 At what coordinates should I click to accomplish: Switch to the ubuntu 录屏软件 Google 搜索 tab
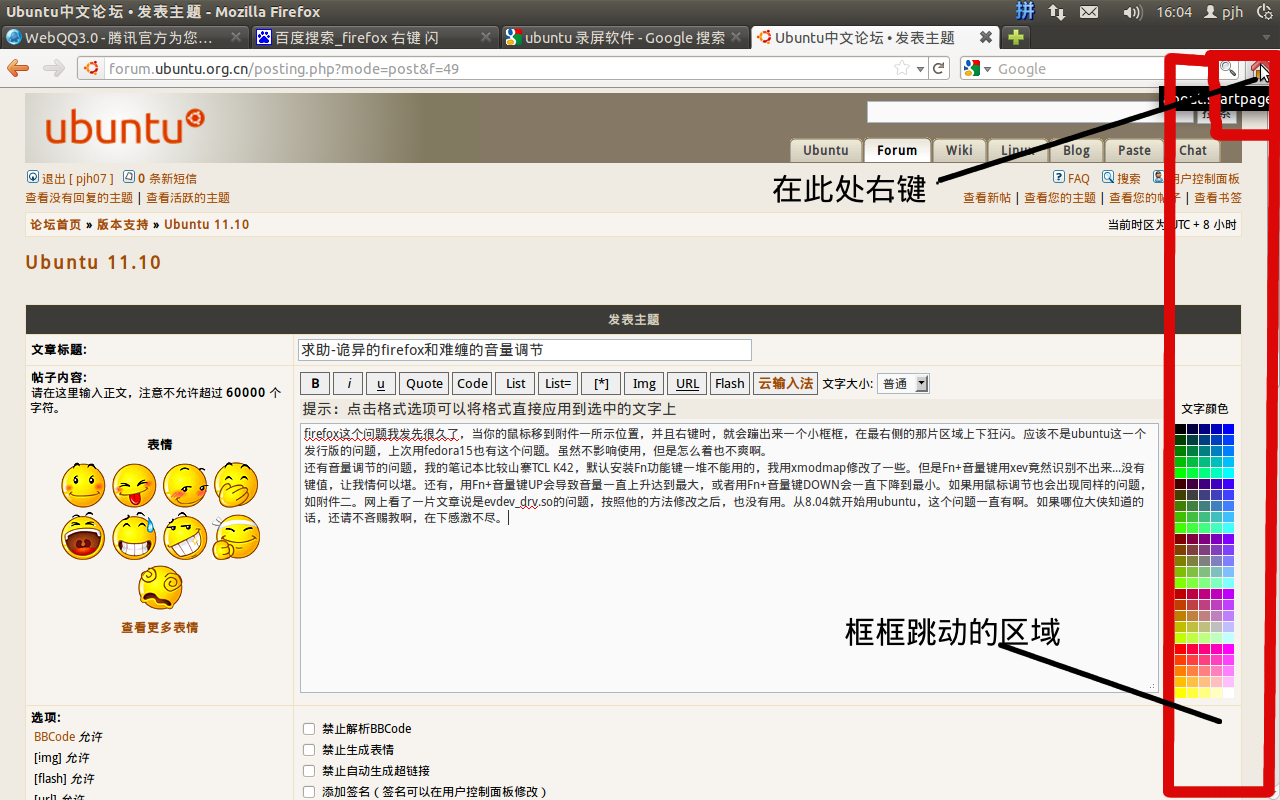click(x=625, y=37)
